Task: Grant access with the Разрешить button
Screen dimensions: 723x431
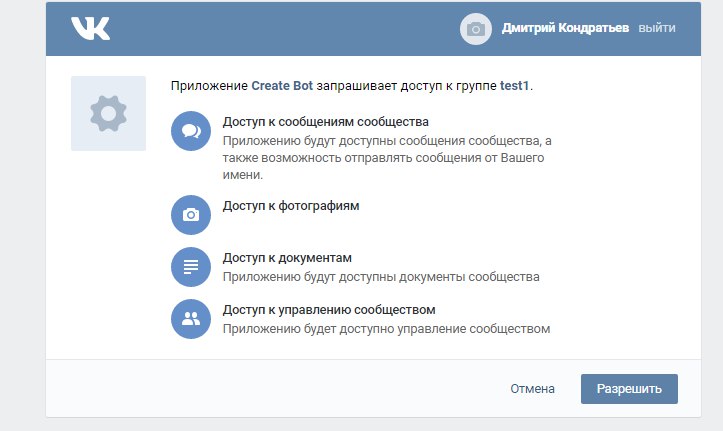Action: pyautogui.click(x=629, y=389)
